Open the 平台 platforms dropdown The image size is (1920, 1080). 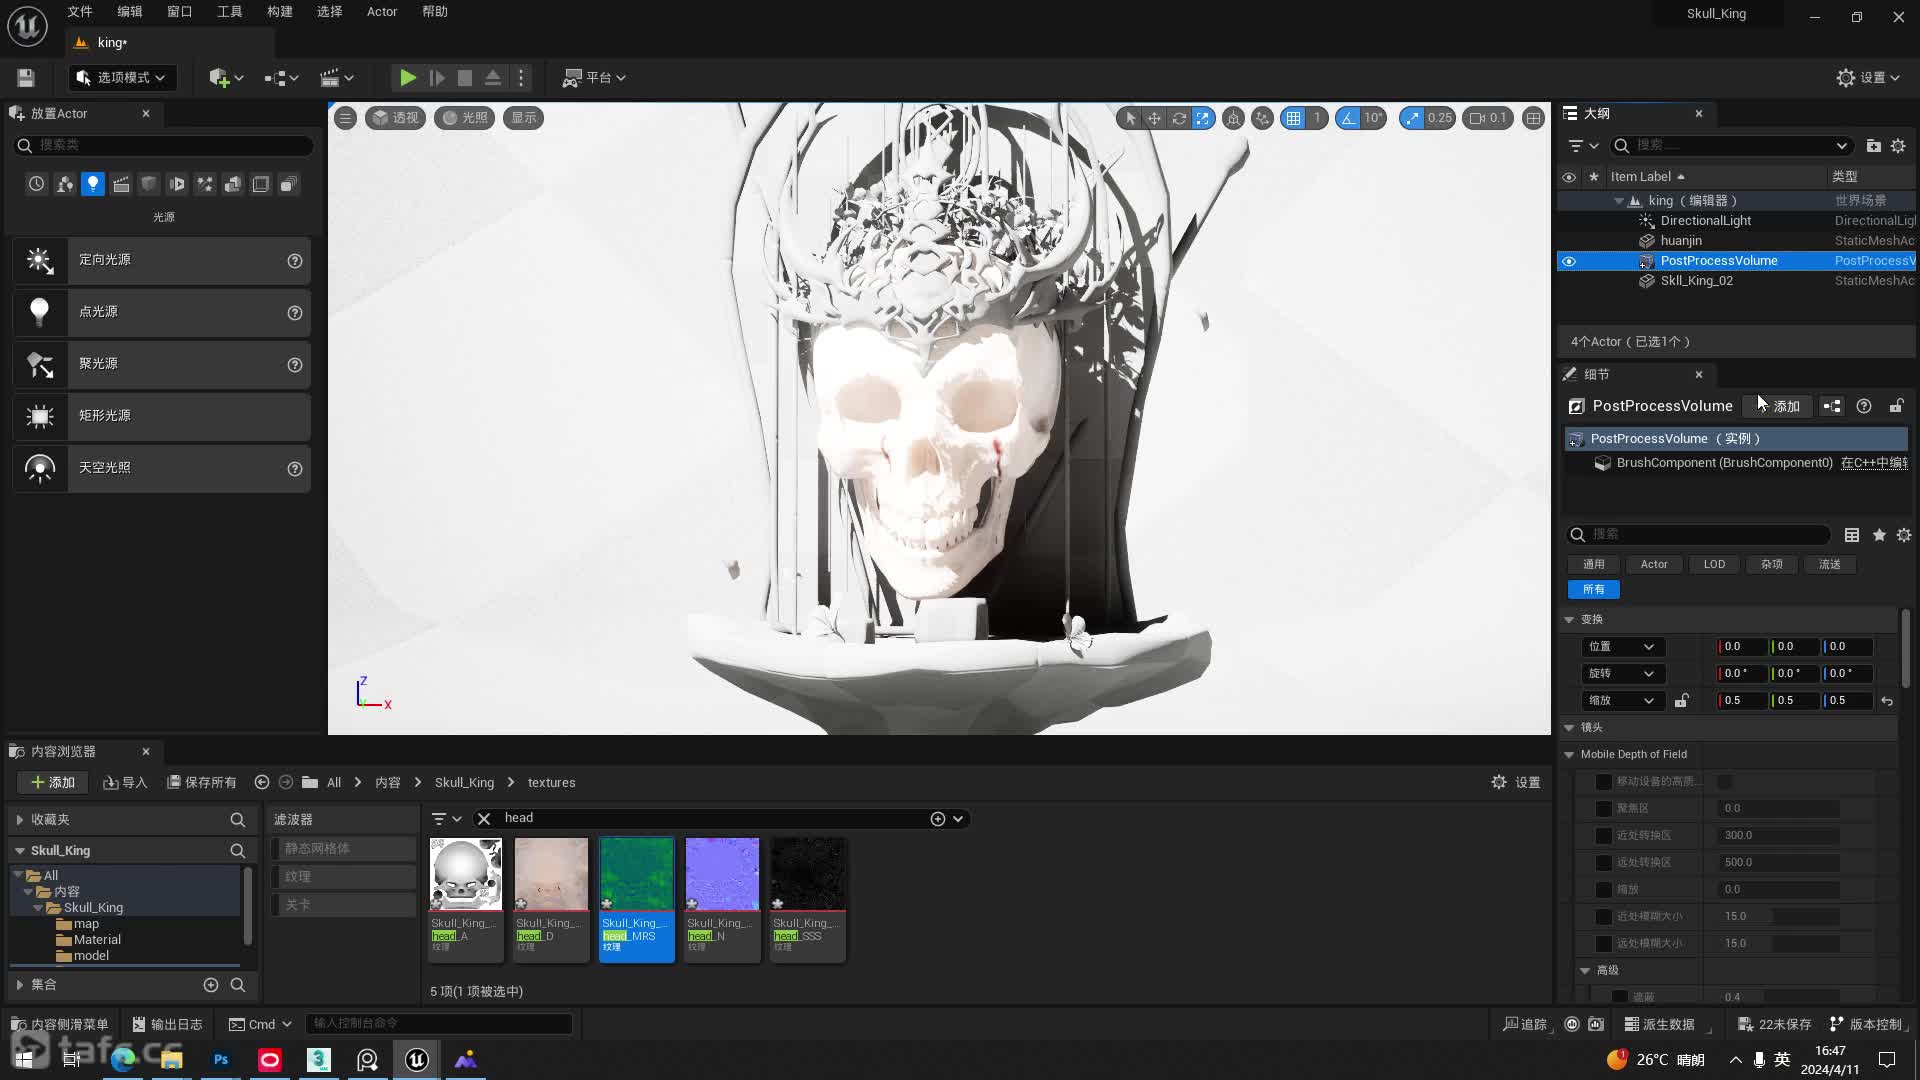(594, 78)
